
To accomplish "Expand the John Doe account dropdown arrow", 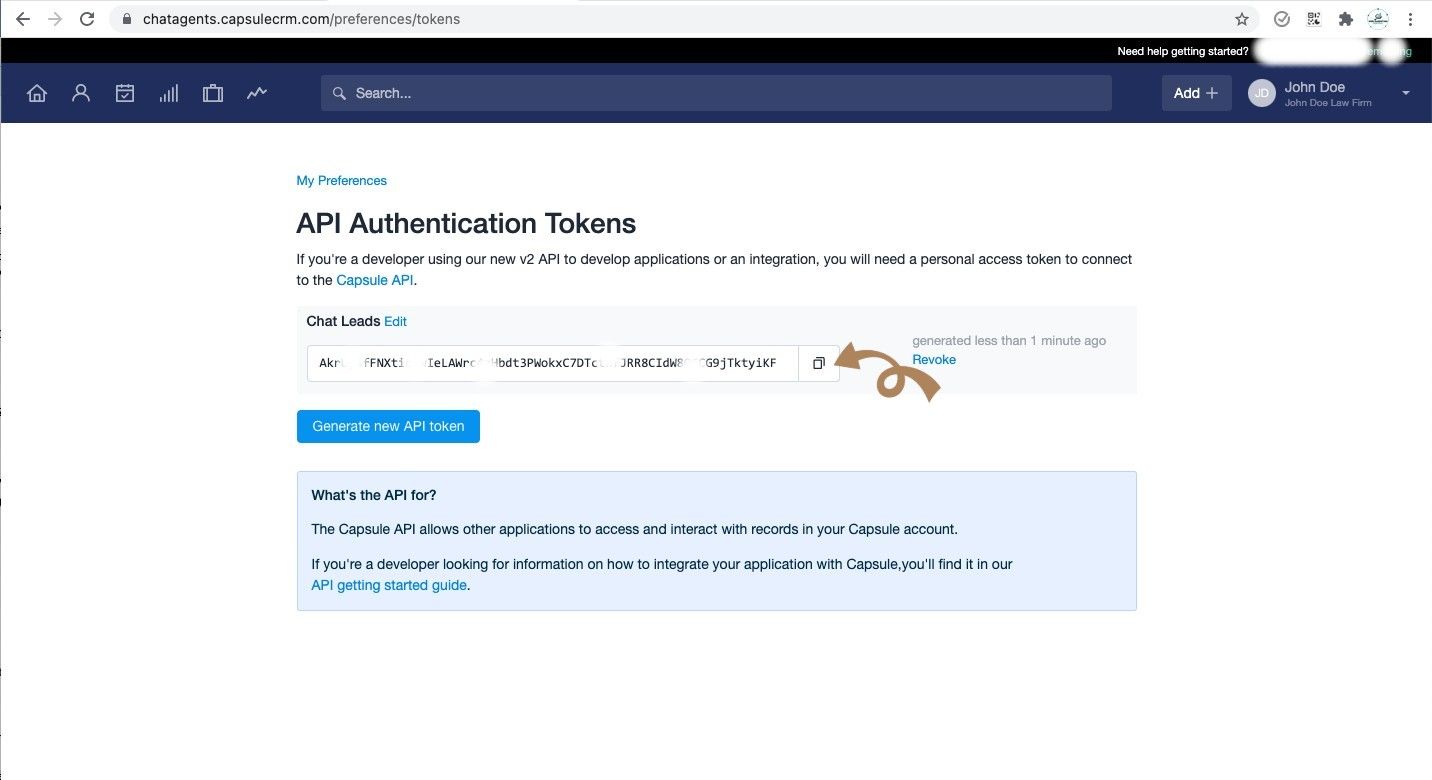I will pos(1406,93).
